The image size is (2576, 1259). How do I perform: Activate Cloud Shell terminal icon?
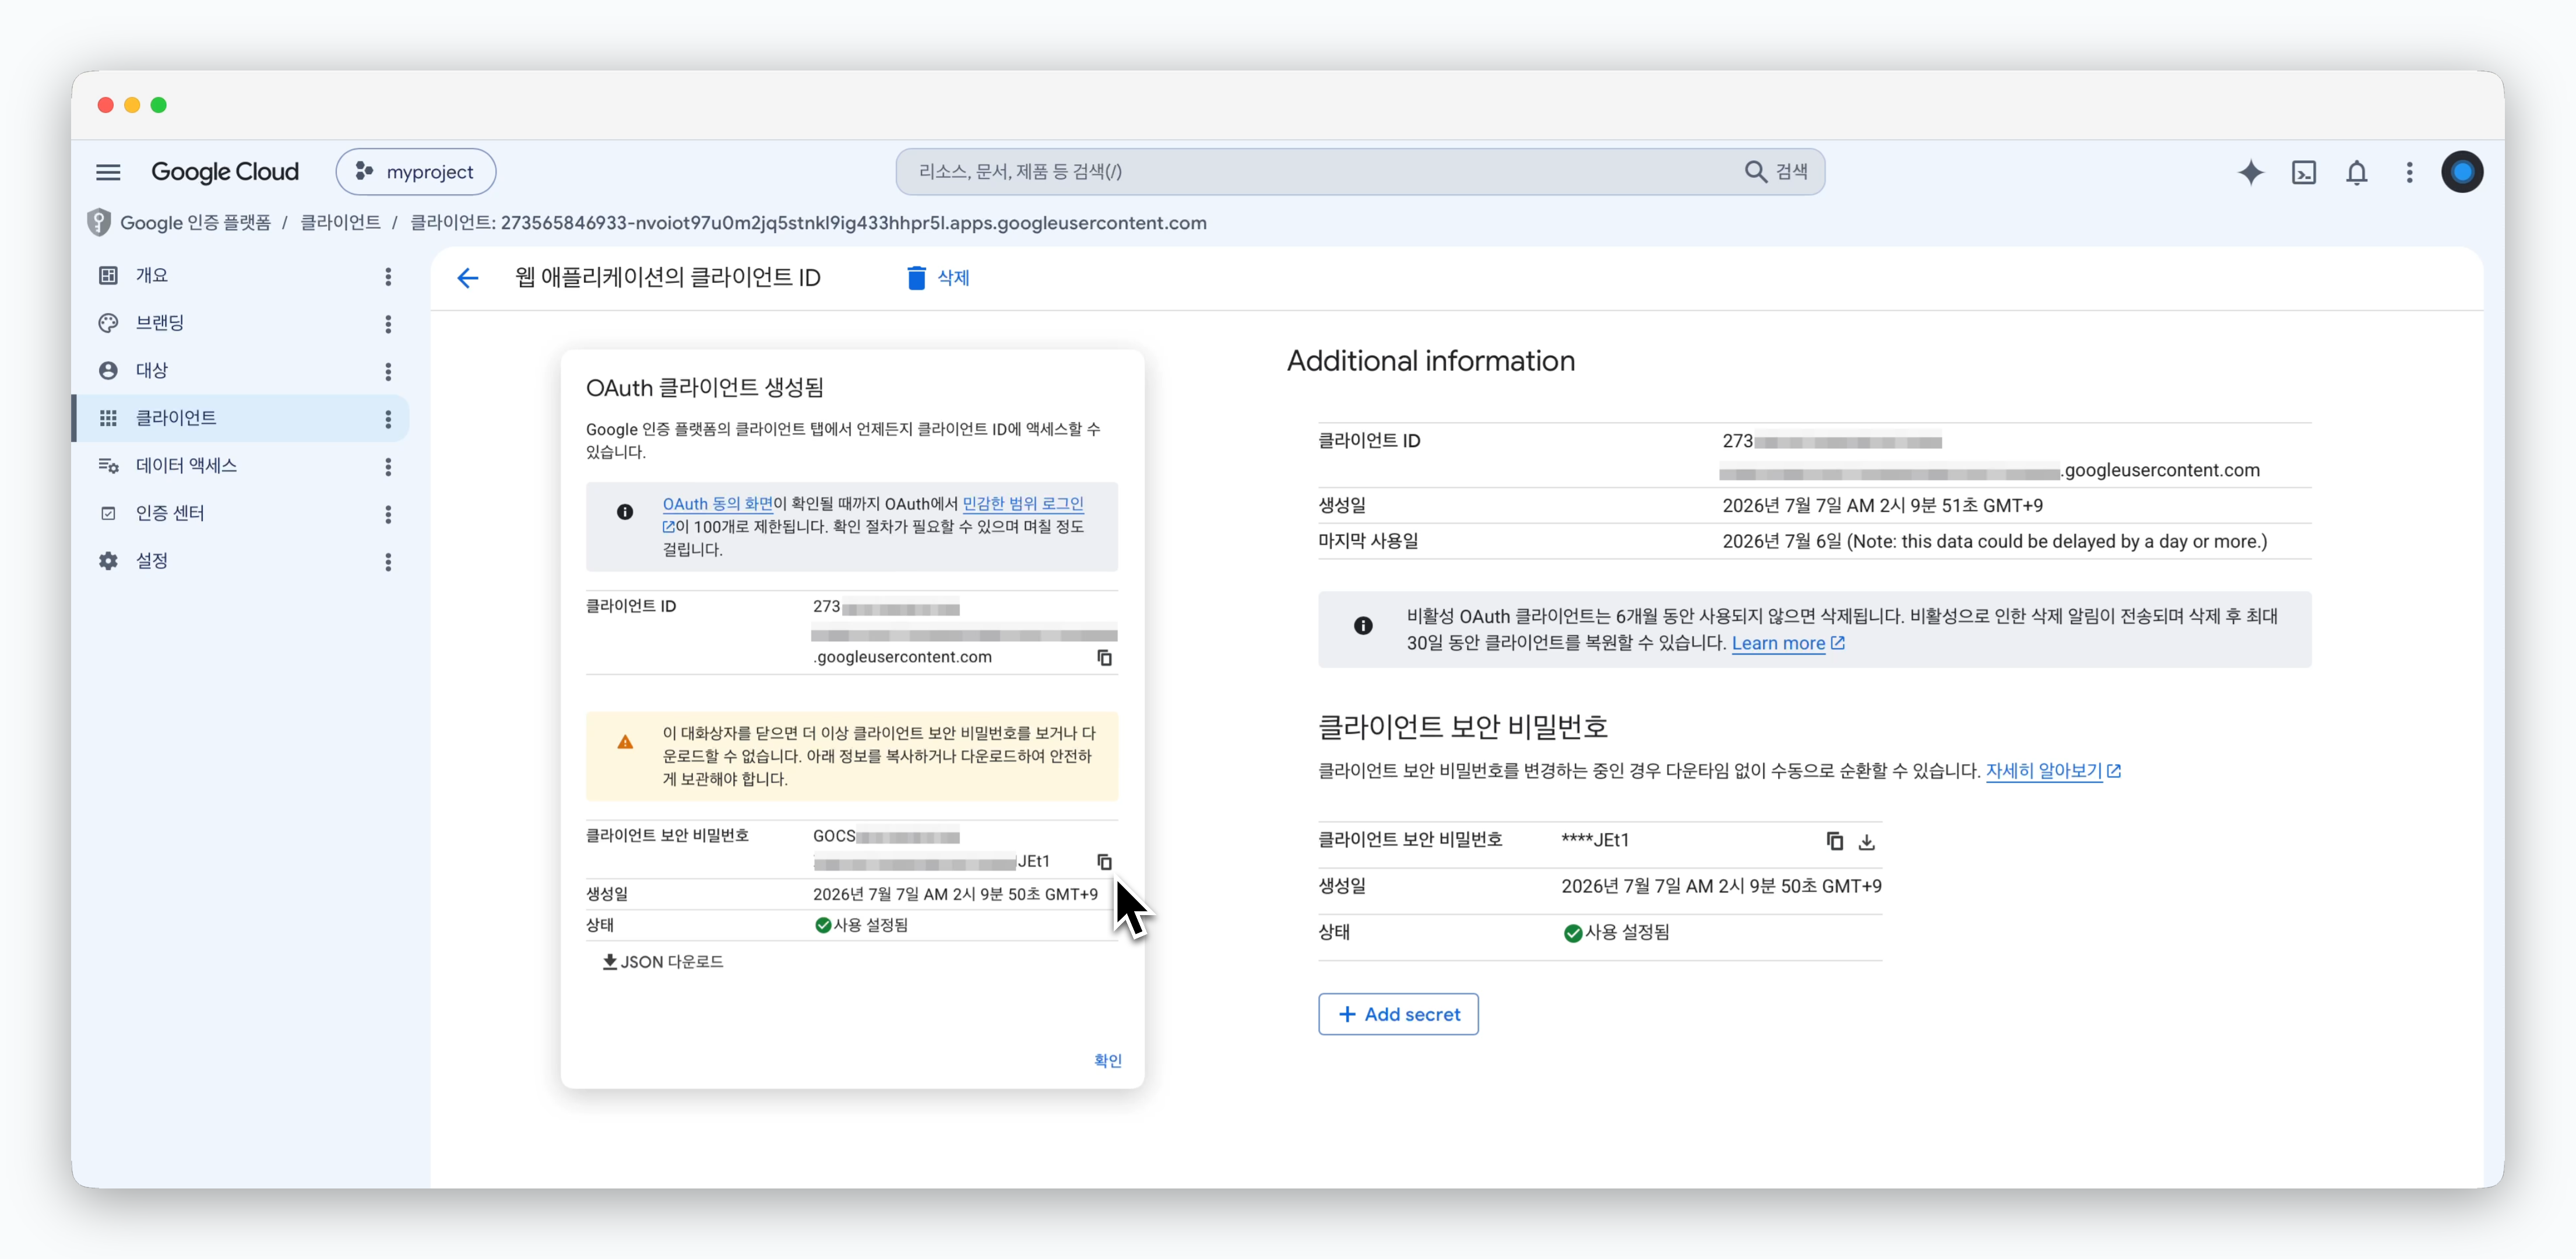pos(2304,172)
